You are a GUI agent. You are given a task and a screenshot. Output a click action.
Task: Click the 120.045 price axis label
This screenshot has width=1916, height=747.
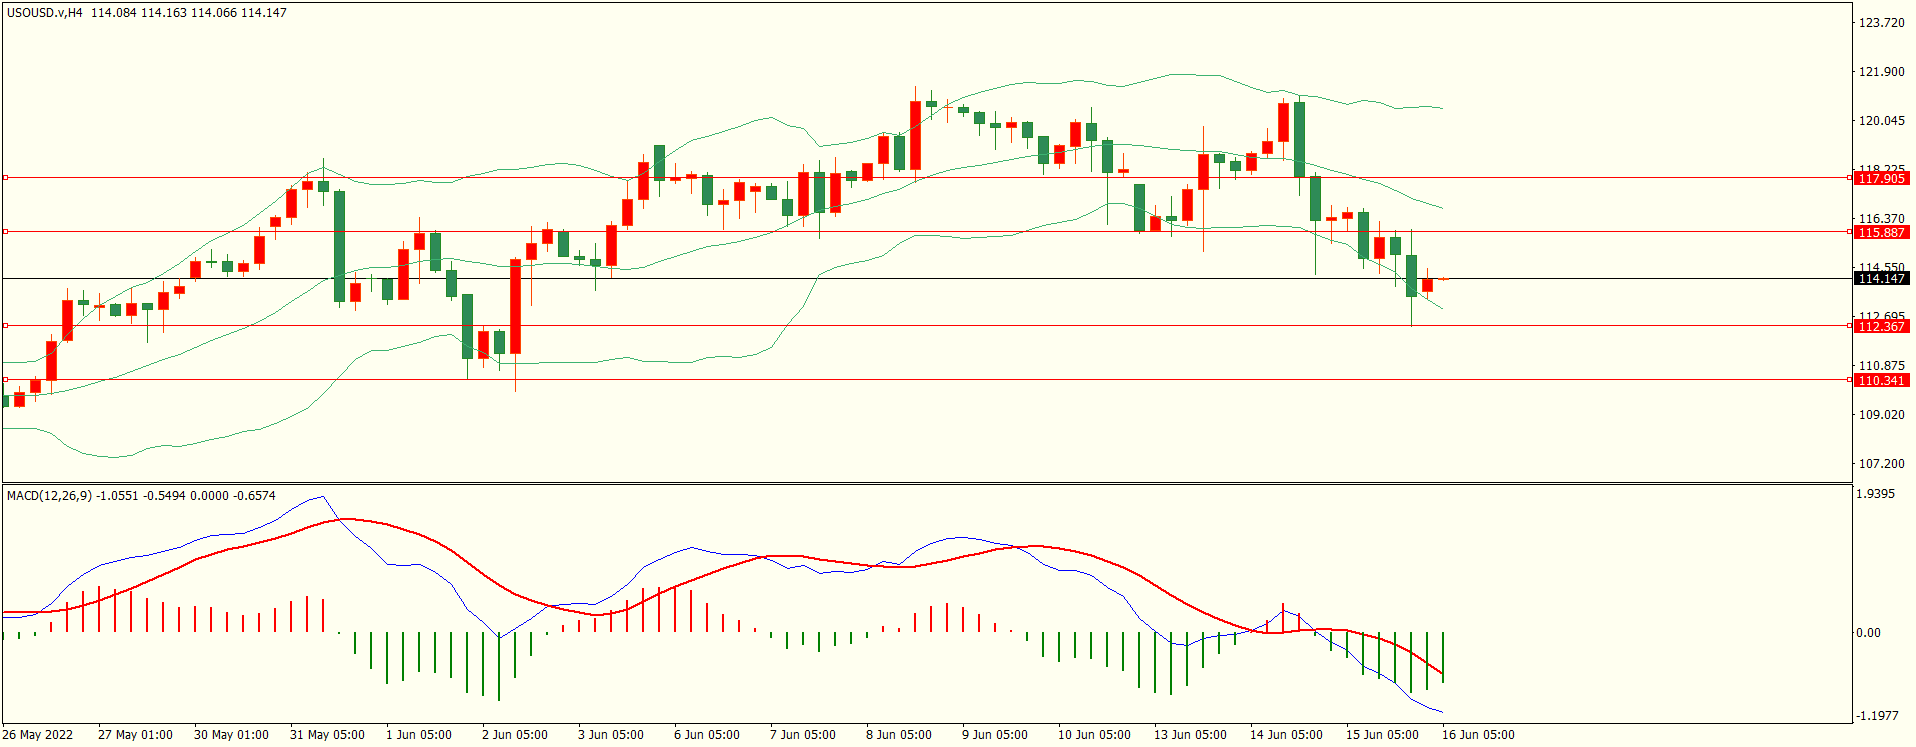point(1881,121)
